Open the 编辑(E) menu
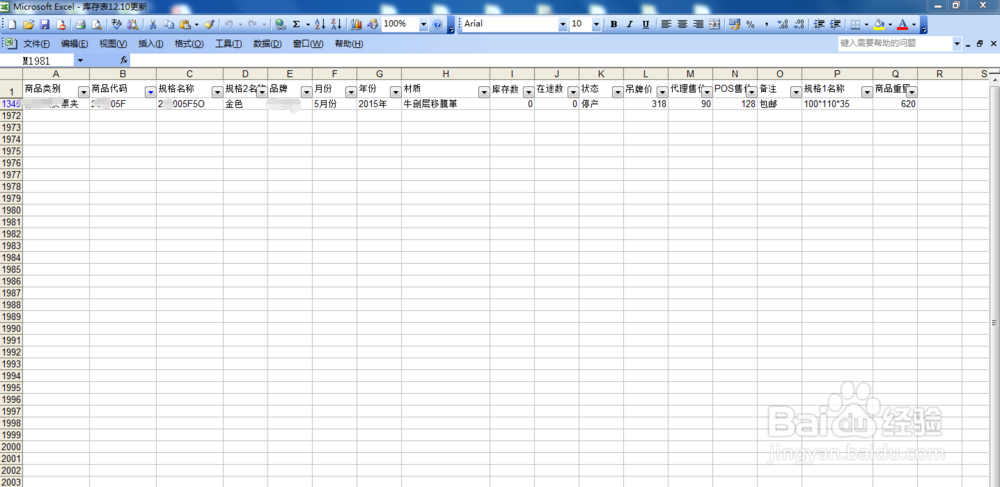Screen dimensions: 1000x487 pyautogui.click(x=75, y=43)
